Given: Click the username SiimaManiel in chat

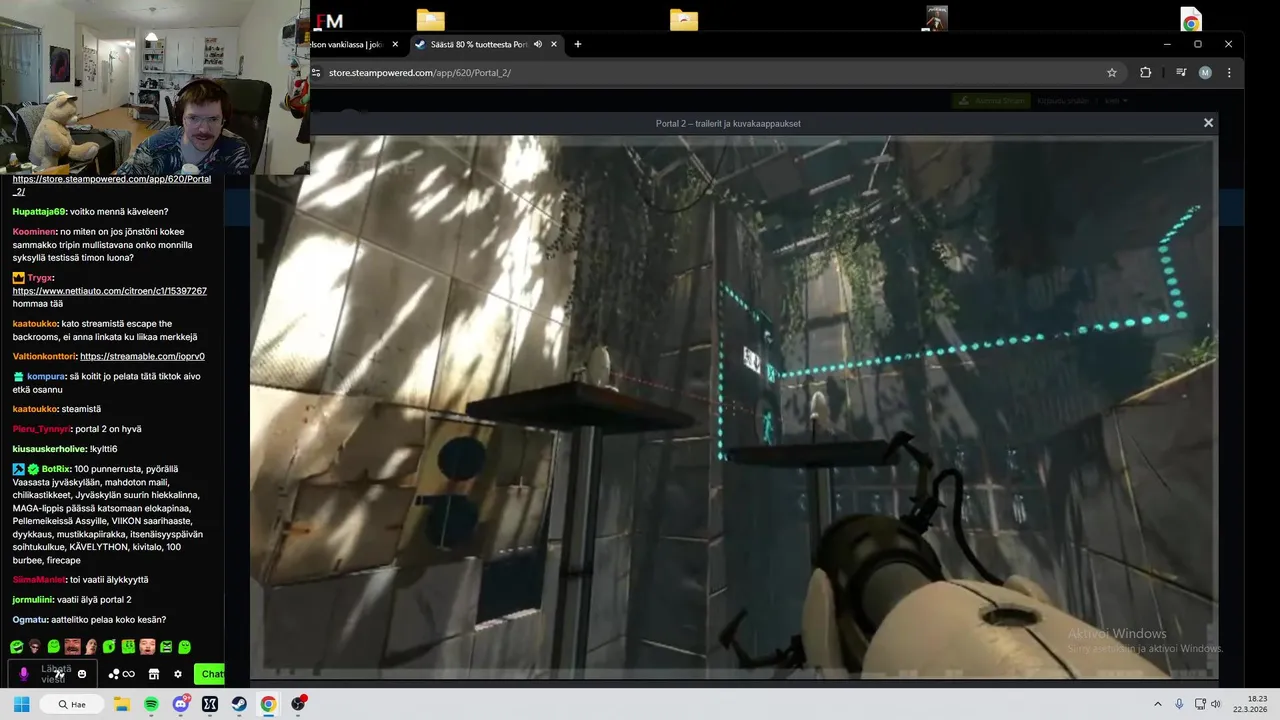Looking at the screenshot, I should [38, 580].
